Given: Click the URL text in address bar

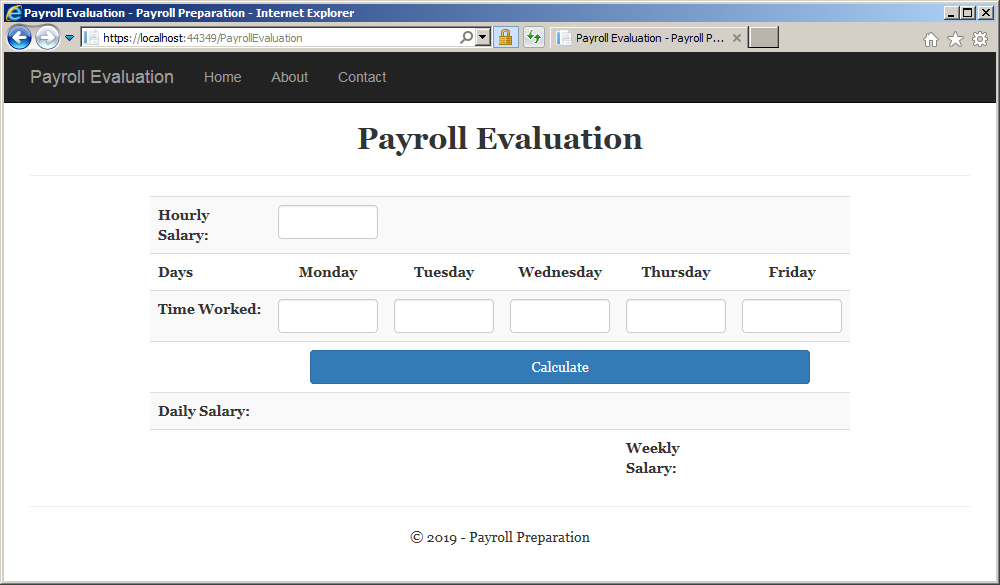Looking at the screenshot, I should click(203, 38).
